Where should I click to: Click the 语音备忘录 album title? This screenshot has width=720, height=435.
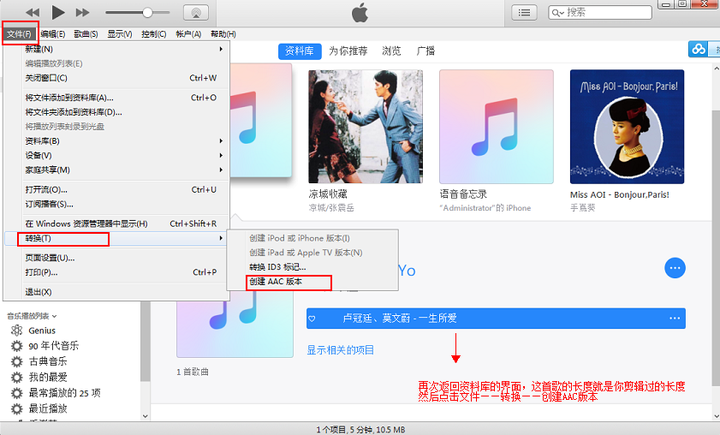coord(463,194)
